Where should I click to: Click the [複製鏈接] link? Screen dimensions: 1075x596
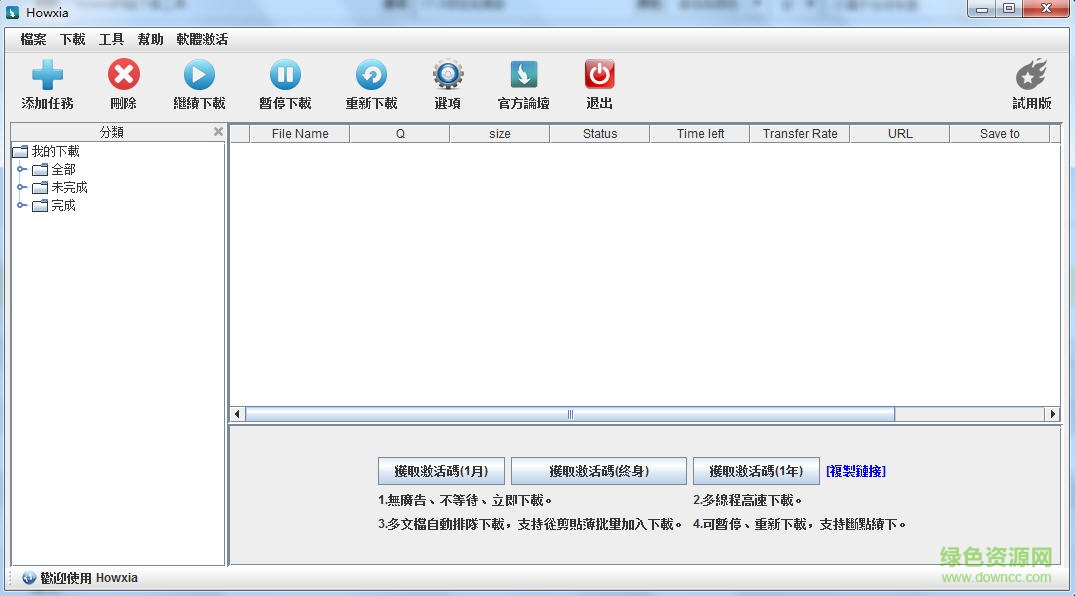pyautogui.click(x=855, y=470)
